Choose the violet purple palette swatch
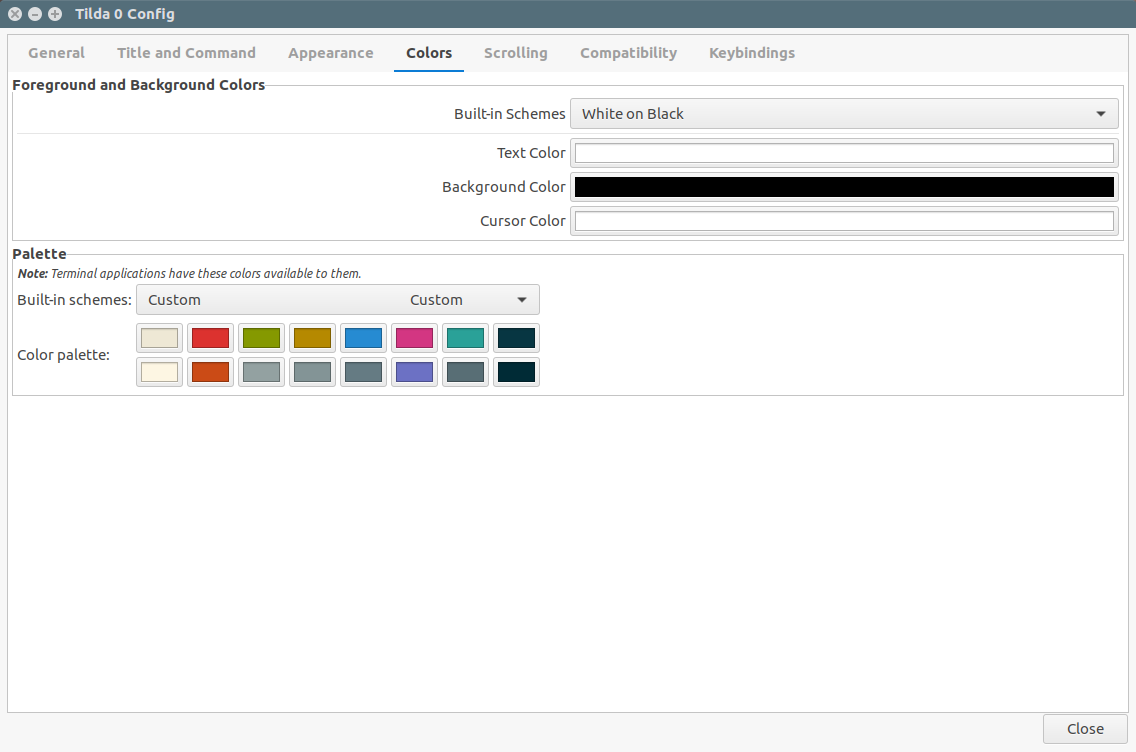 [414, 372]
